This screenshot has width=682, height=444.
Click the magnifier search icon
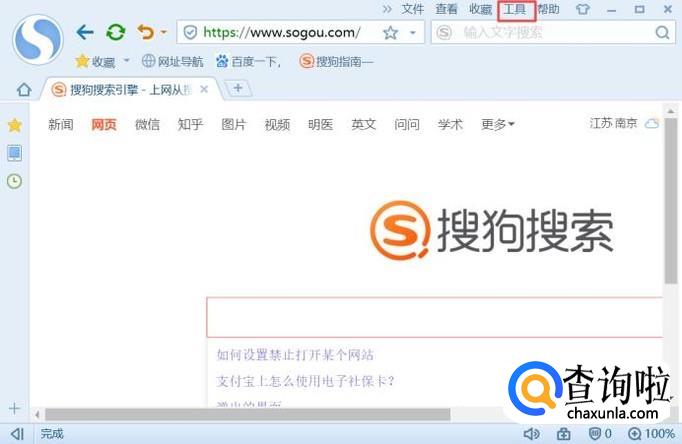[x=662, y=33]
